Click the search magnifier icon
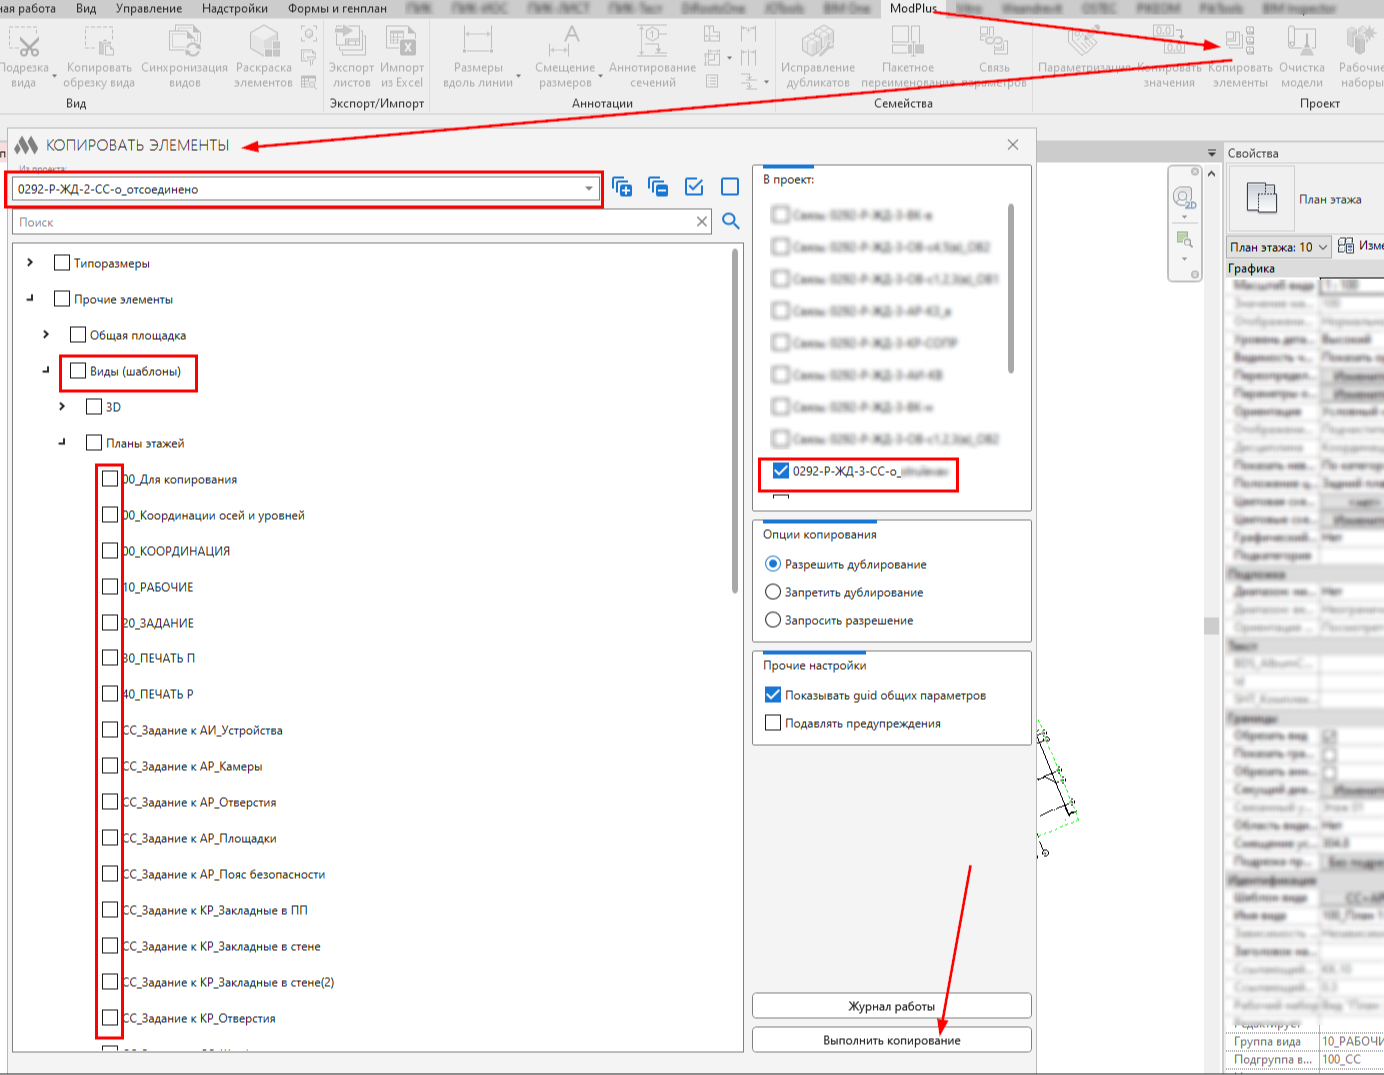This screenshot has height=1075, width=1384. (x=731, y=222)
